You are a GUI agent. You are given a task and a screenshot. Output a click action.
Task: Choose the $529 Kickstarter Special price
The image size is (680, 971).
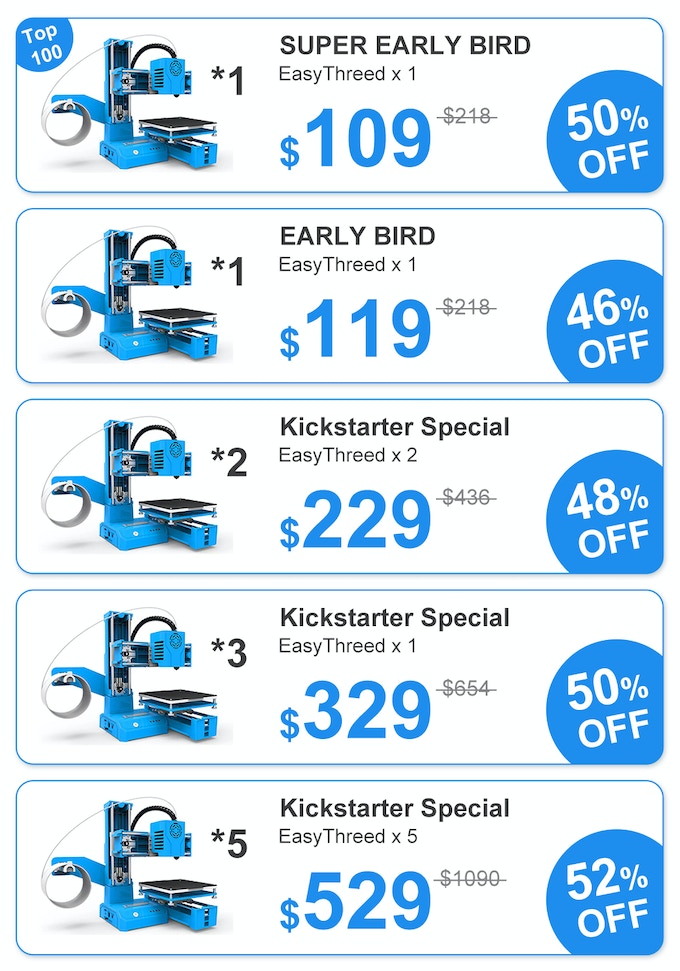tap(356, 903)
